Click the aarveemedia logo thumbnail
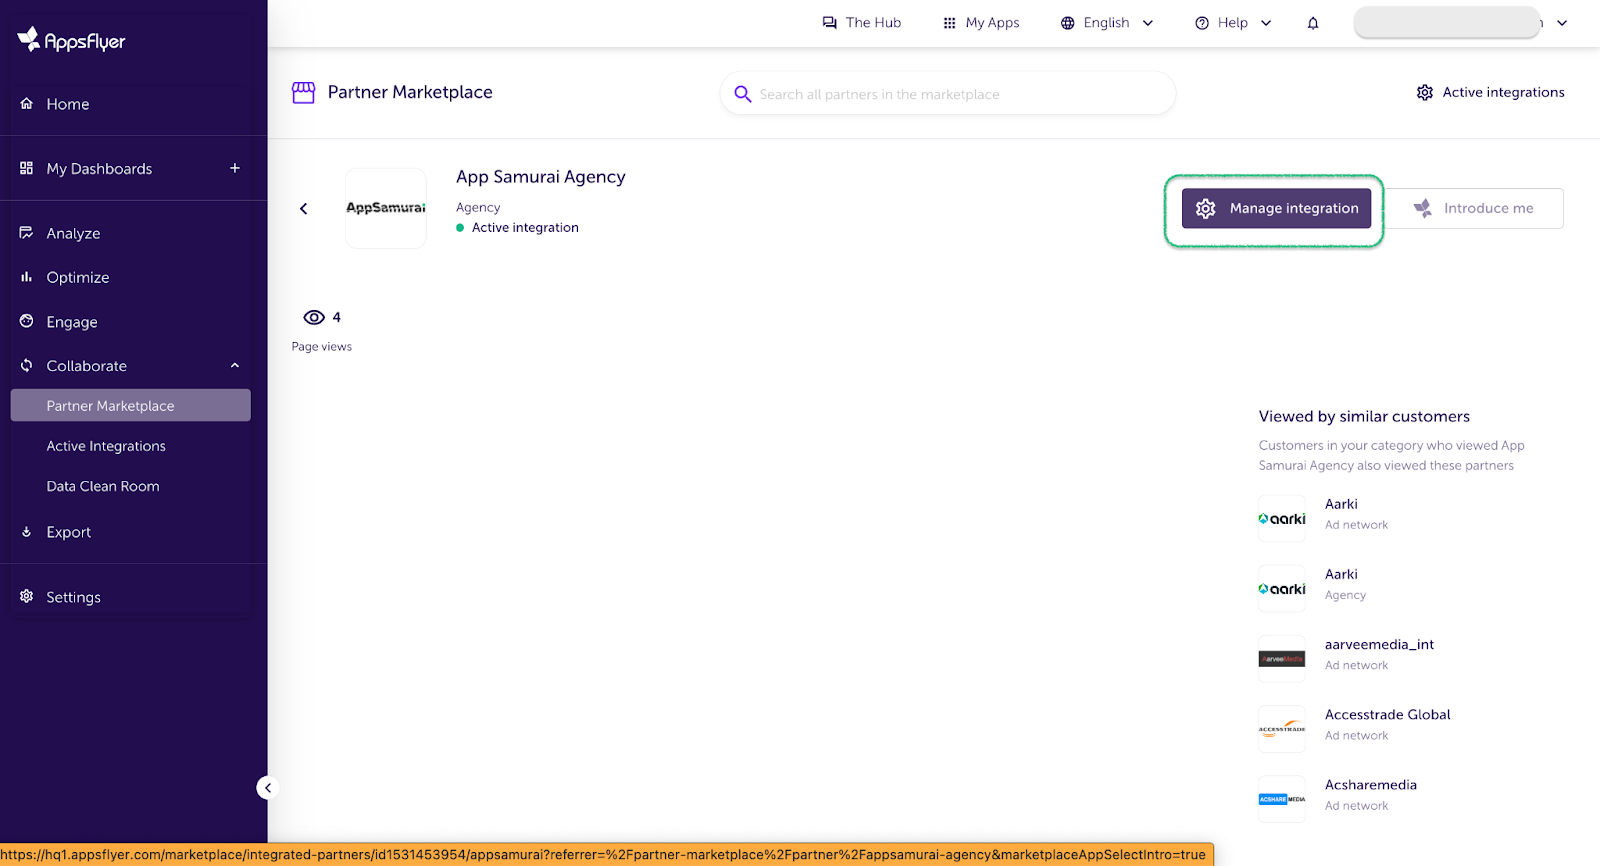Image resolution: width=1600 pixels, height=866 pixels. (1282, 659)
